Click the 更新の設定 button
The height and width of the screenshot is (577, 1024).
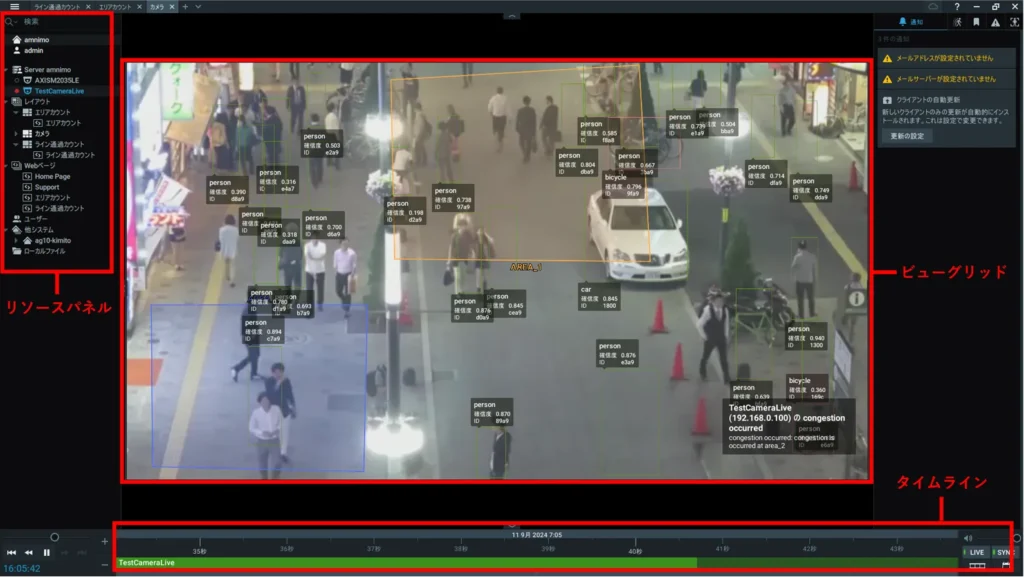(905, 135)
